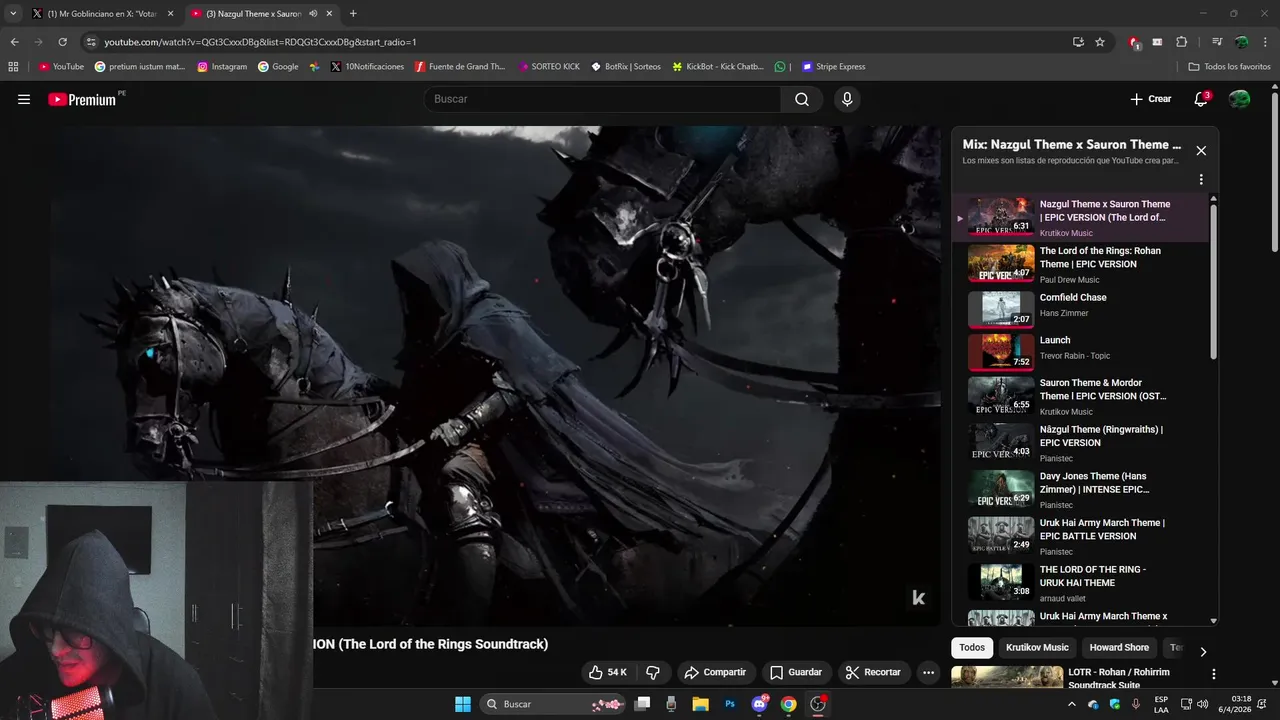
Task: Open the 10Notificaciones bookmark
Action: (x=367, y=67)
